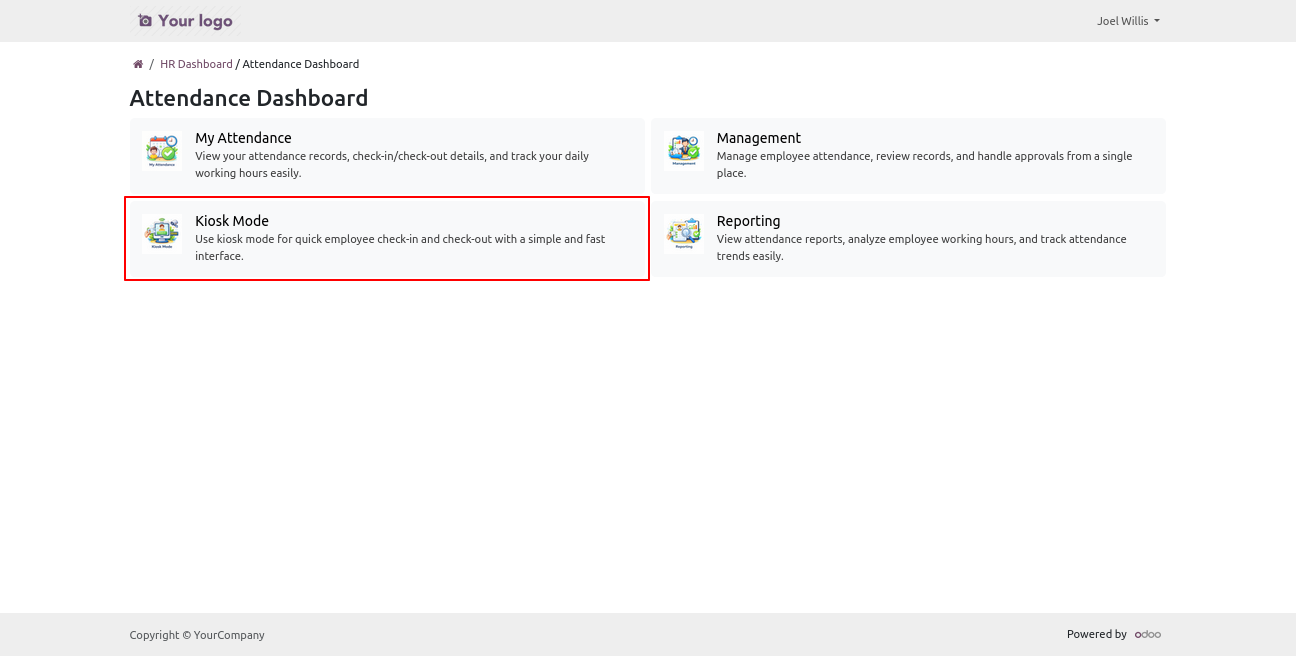Screen dimensions: 1296x656
Task: Go back to HR Dashboard via breadcrumb
Action: click(x=196, y=64)
